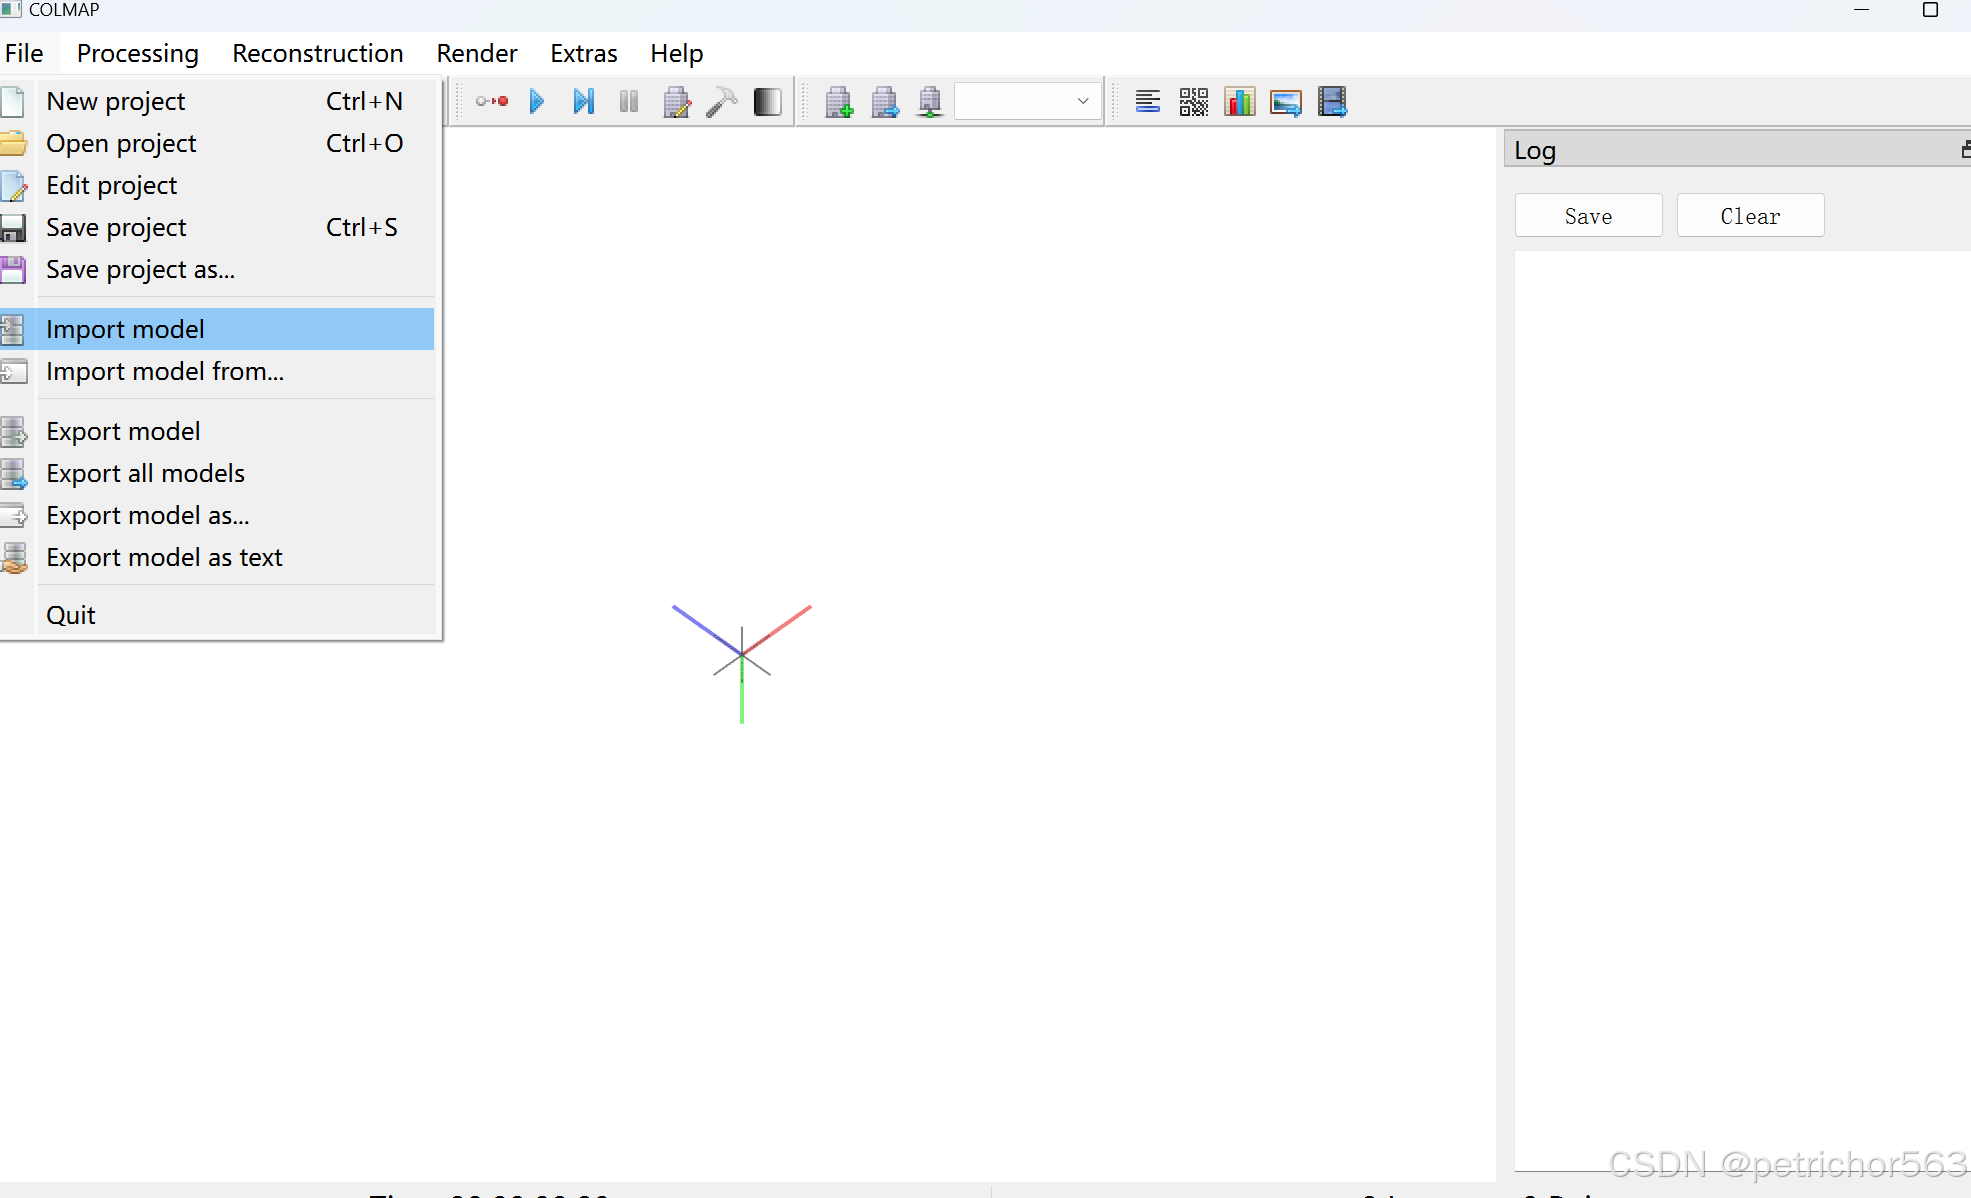Click the Save log button

point(1588,216)
